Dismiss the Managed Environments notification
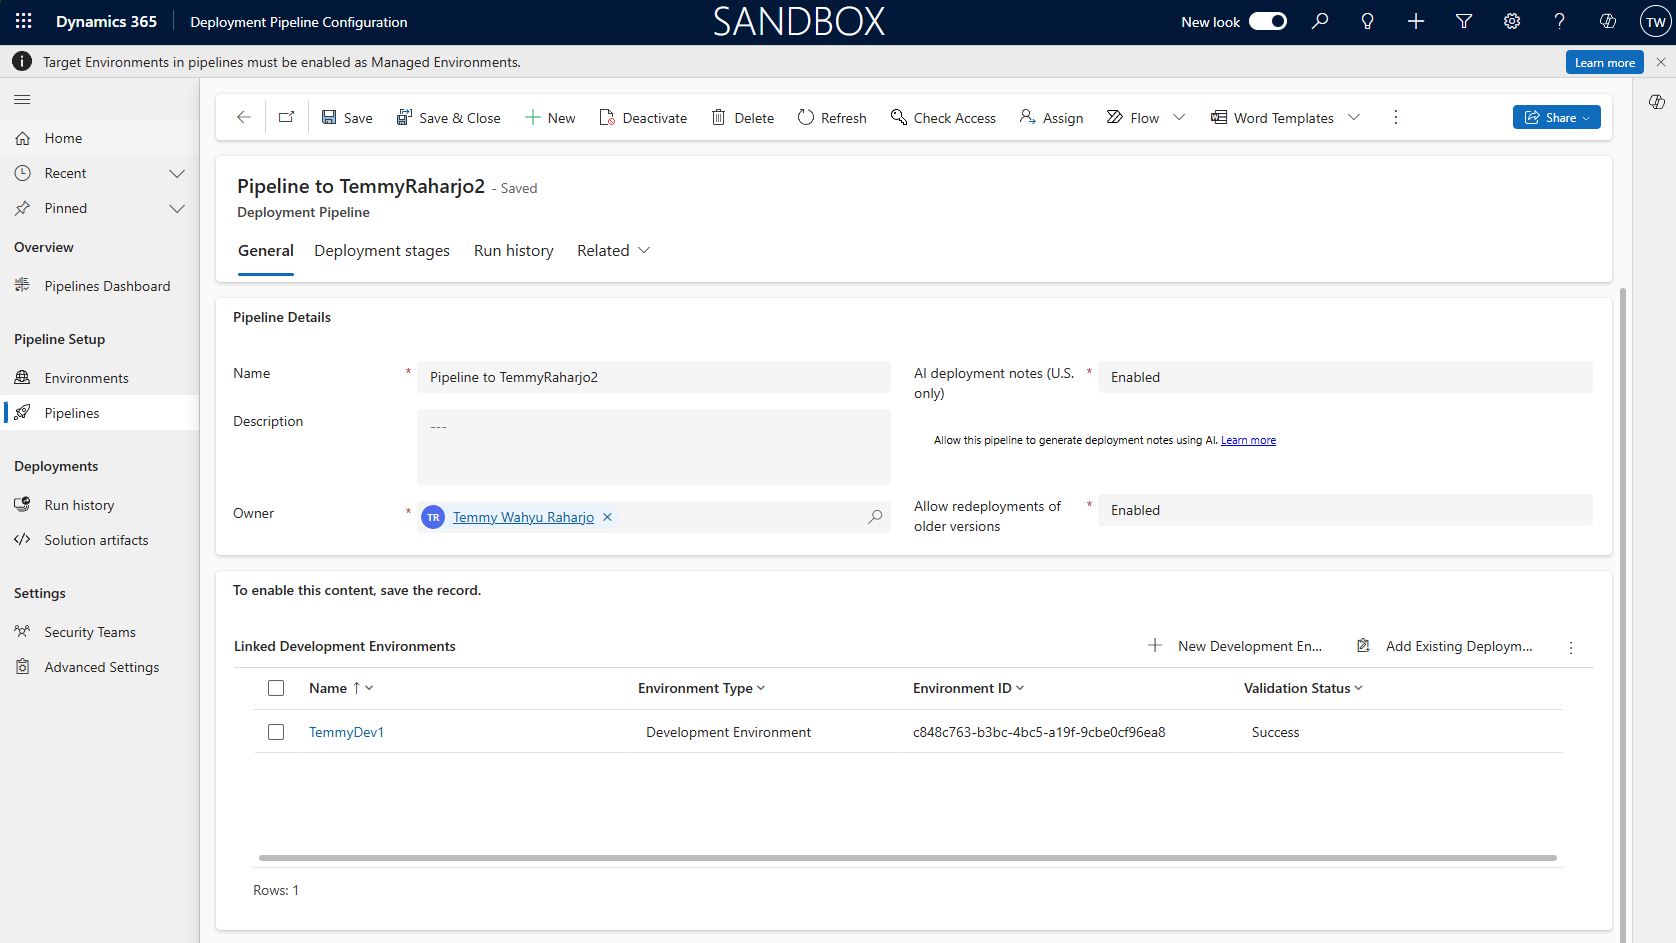The height and width of the screenshot is (943, 1676). click(x=1661, y=62)
